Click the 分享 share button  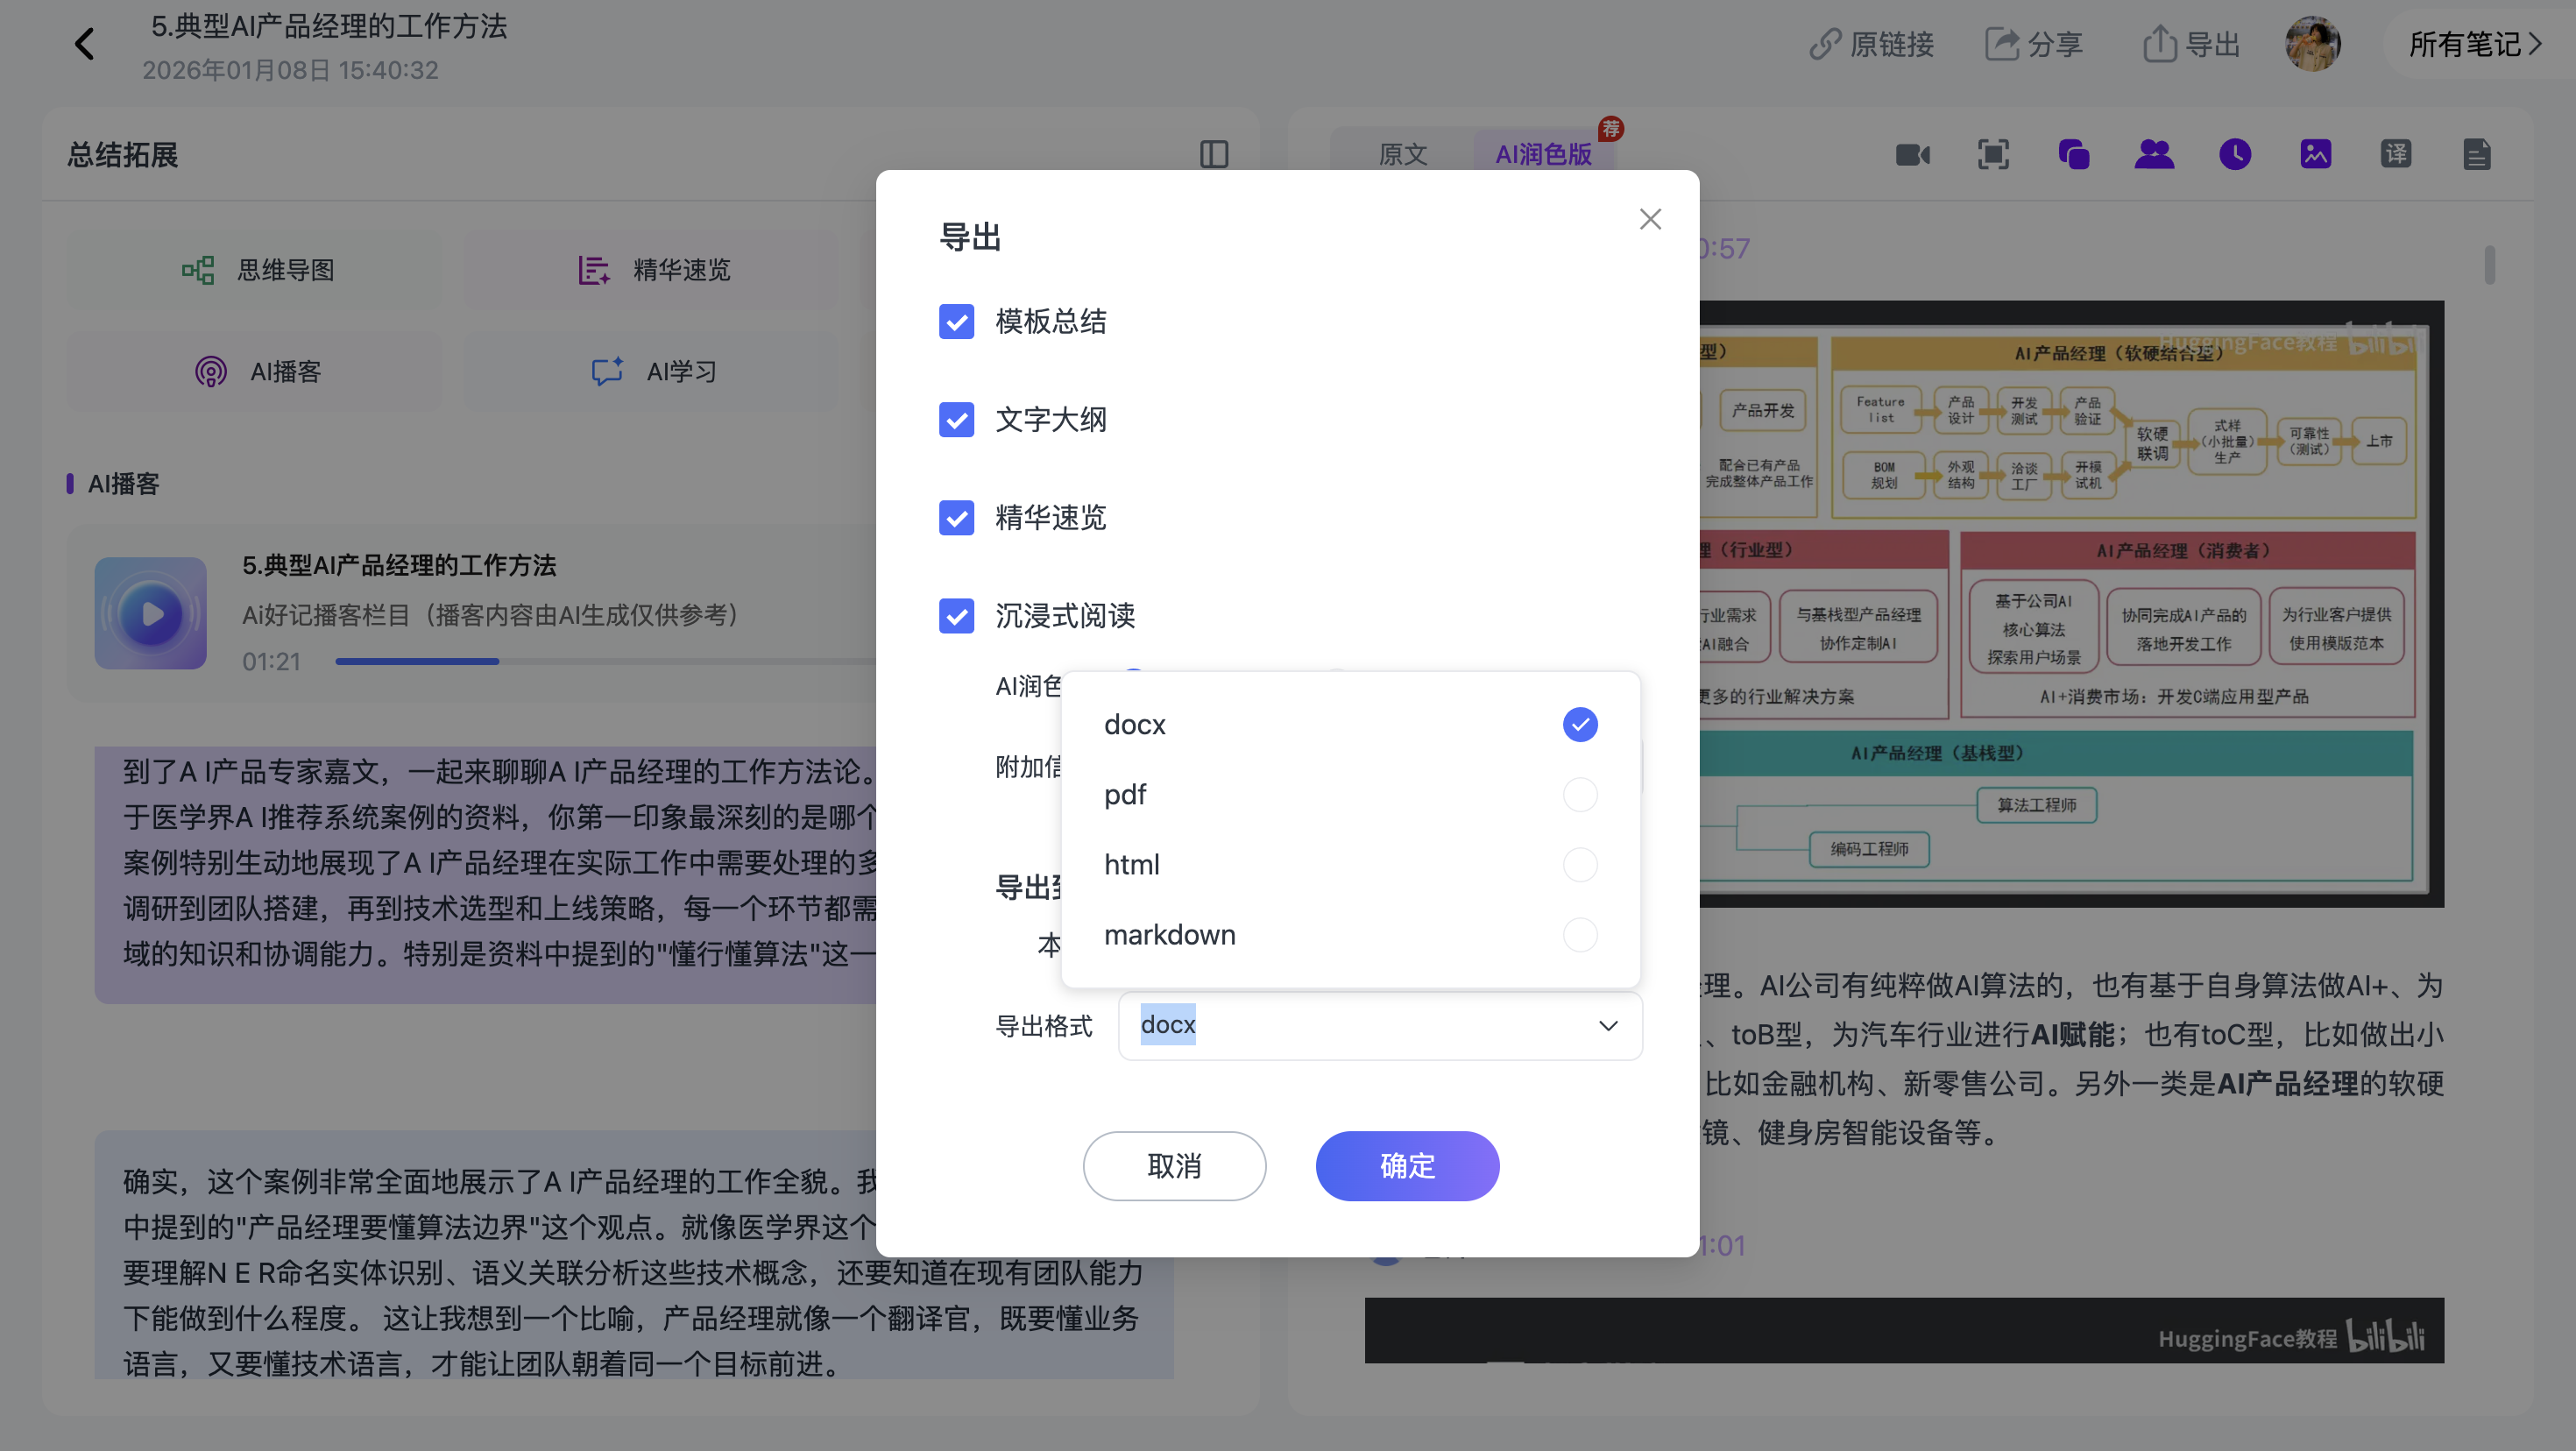[2033, 44]
